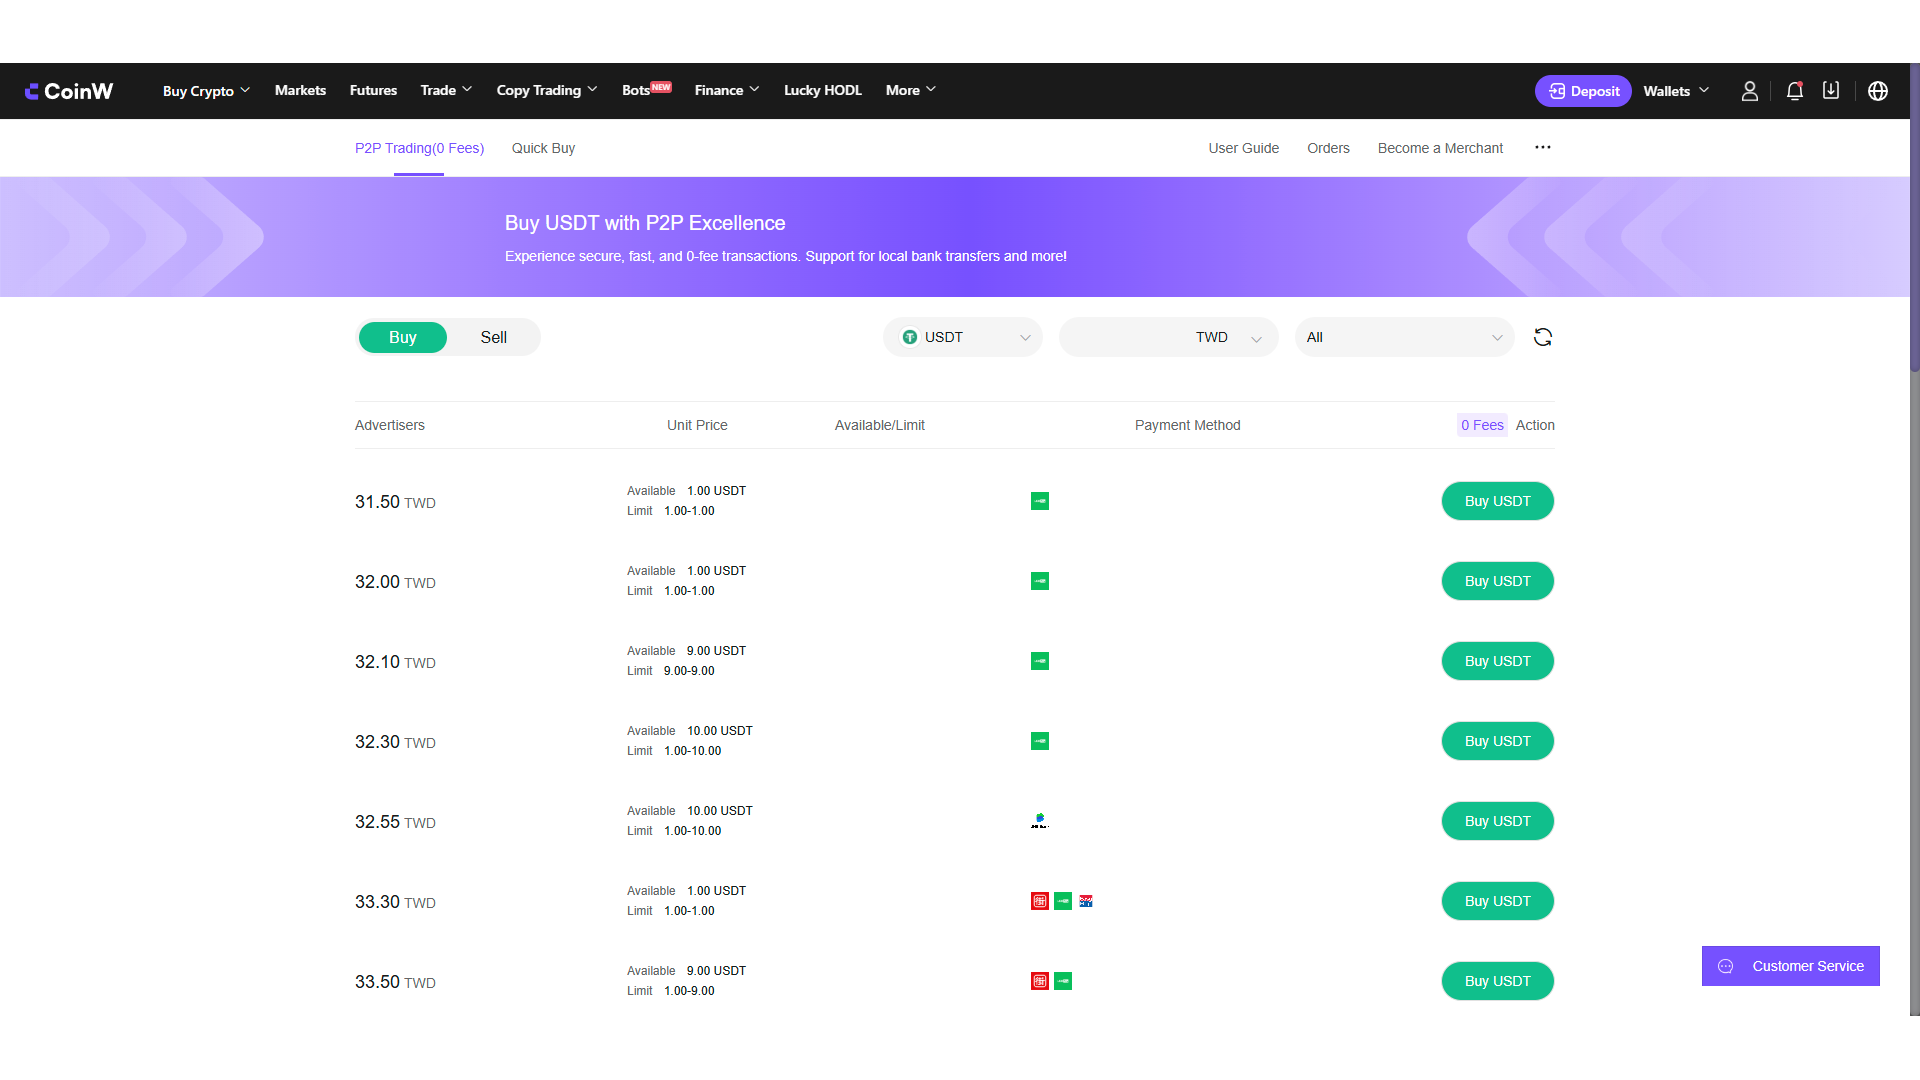
Task: Open the Markets page
Action: tap(300, 90)
